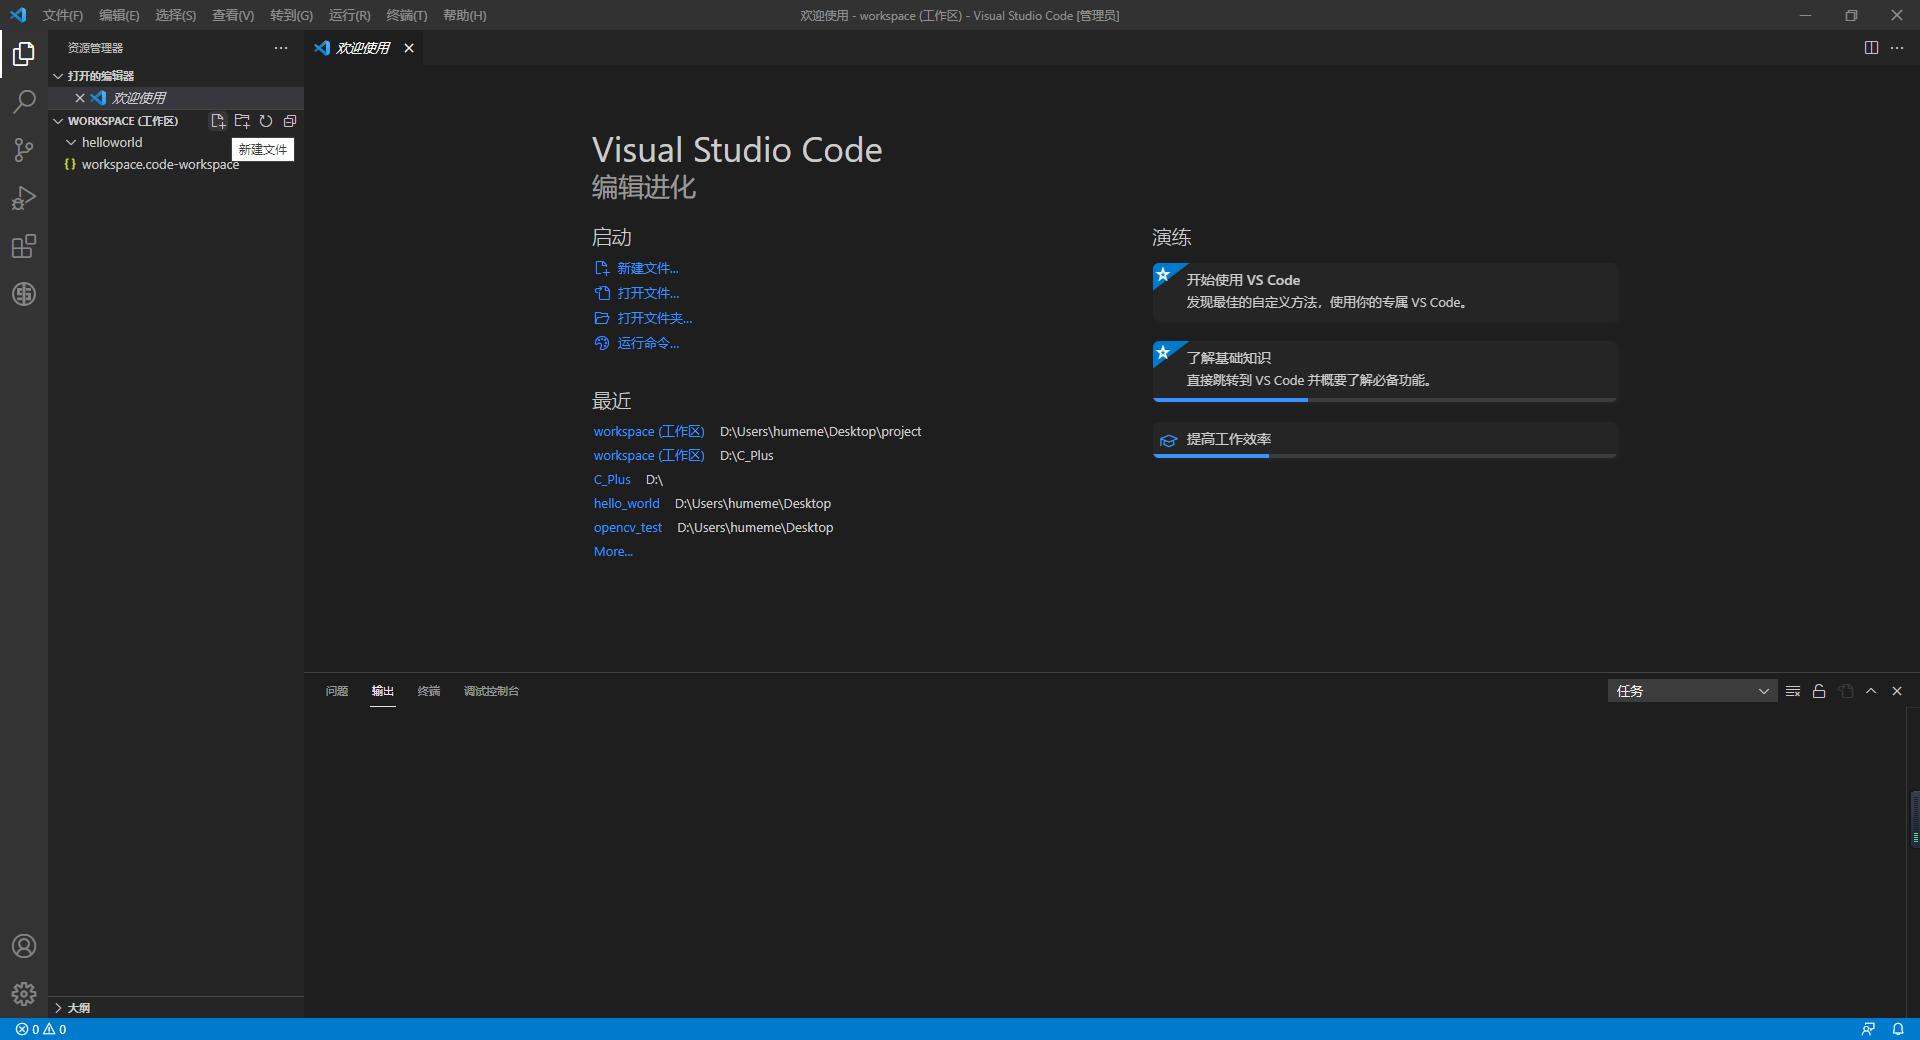Open recent opencv_test folder
Image resolution: width=1920 pixels, height=1040 pixels.
pos(627,528)
